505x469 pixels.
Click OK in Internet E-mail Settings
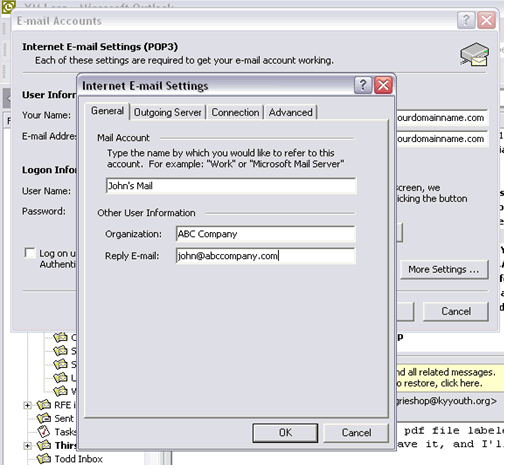285,433
